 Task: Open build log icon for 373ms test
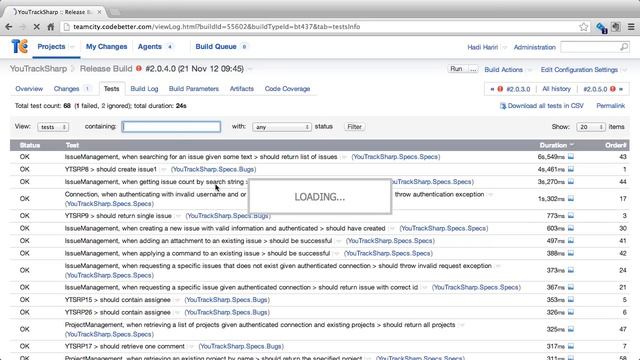571,270
